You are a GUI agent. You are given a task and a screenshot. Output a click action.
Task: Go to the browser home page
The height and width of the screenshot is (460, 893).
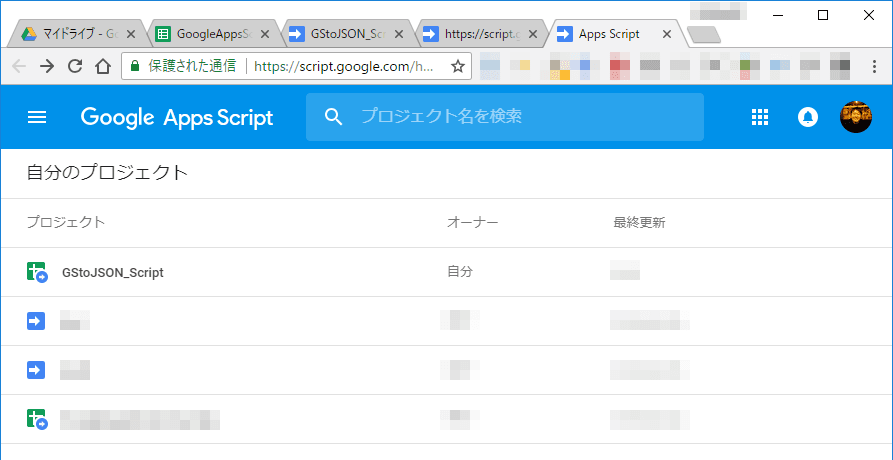(103, 67)
